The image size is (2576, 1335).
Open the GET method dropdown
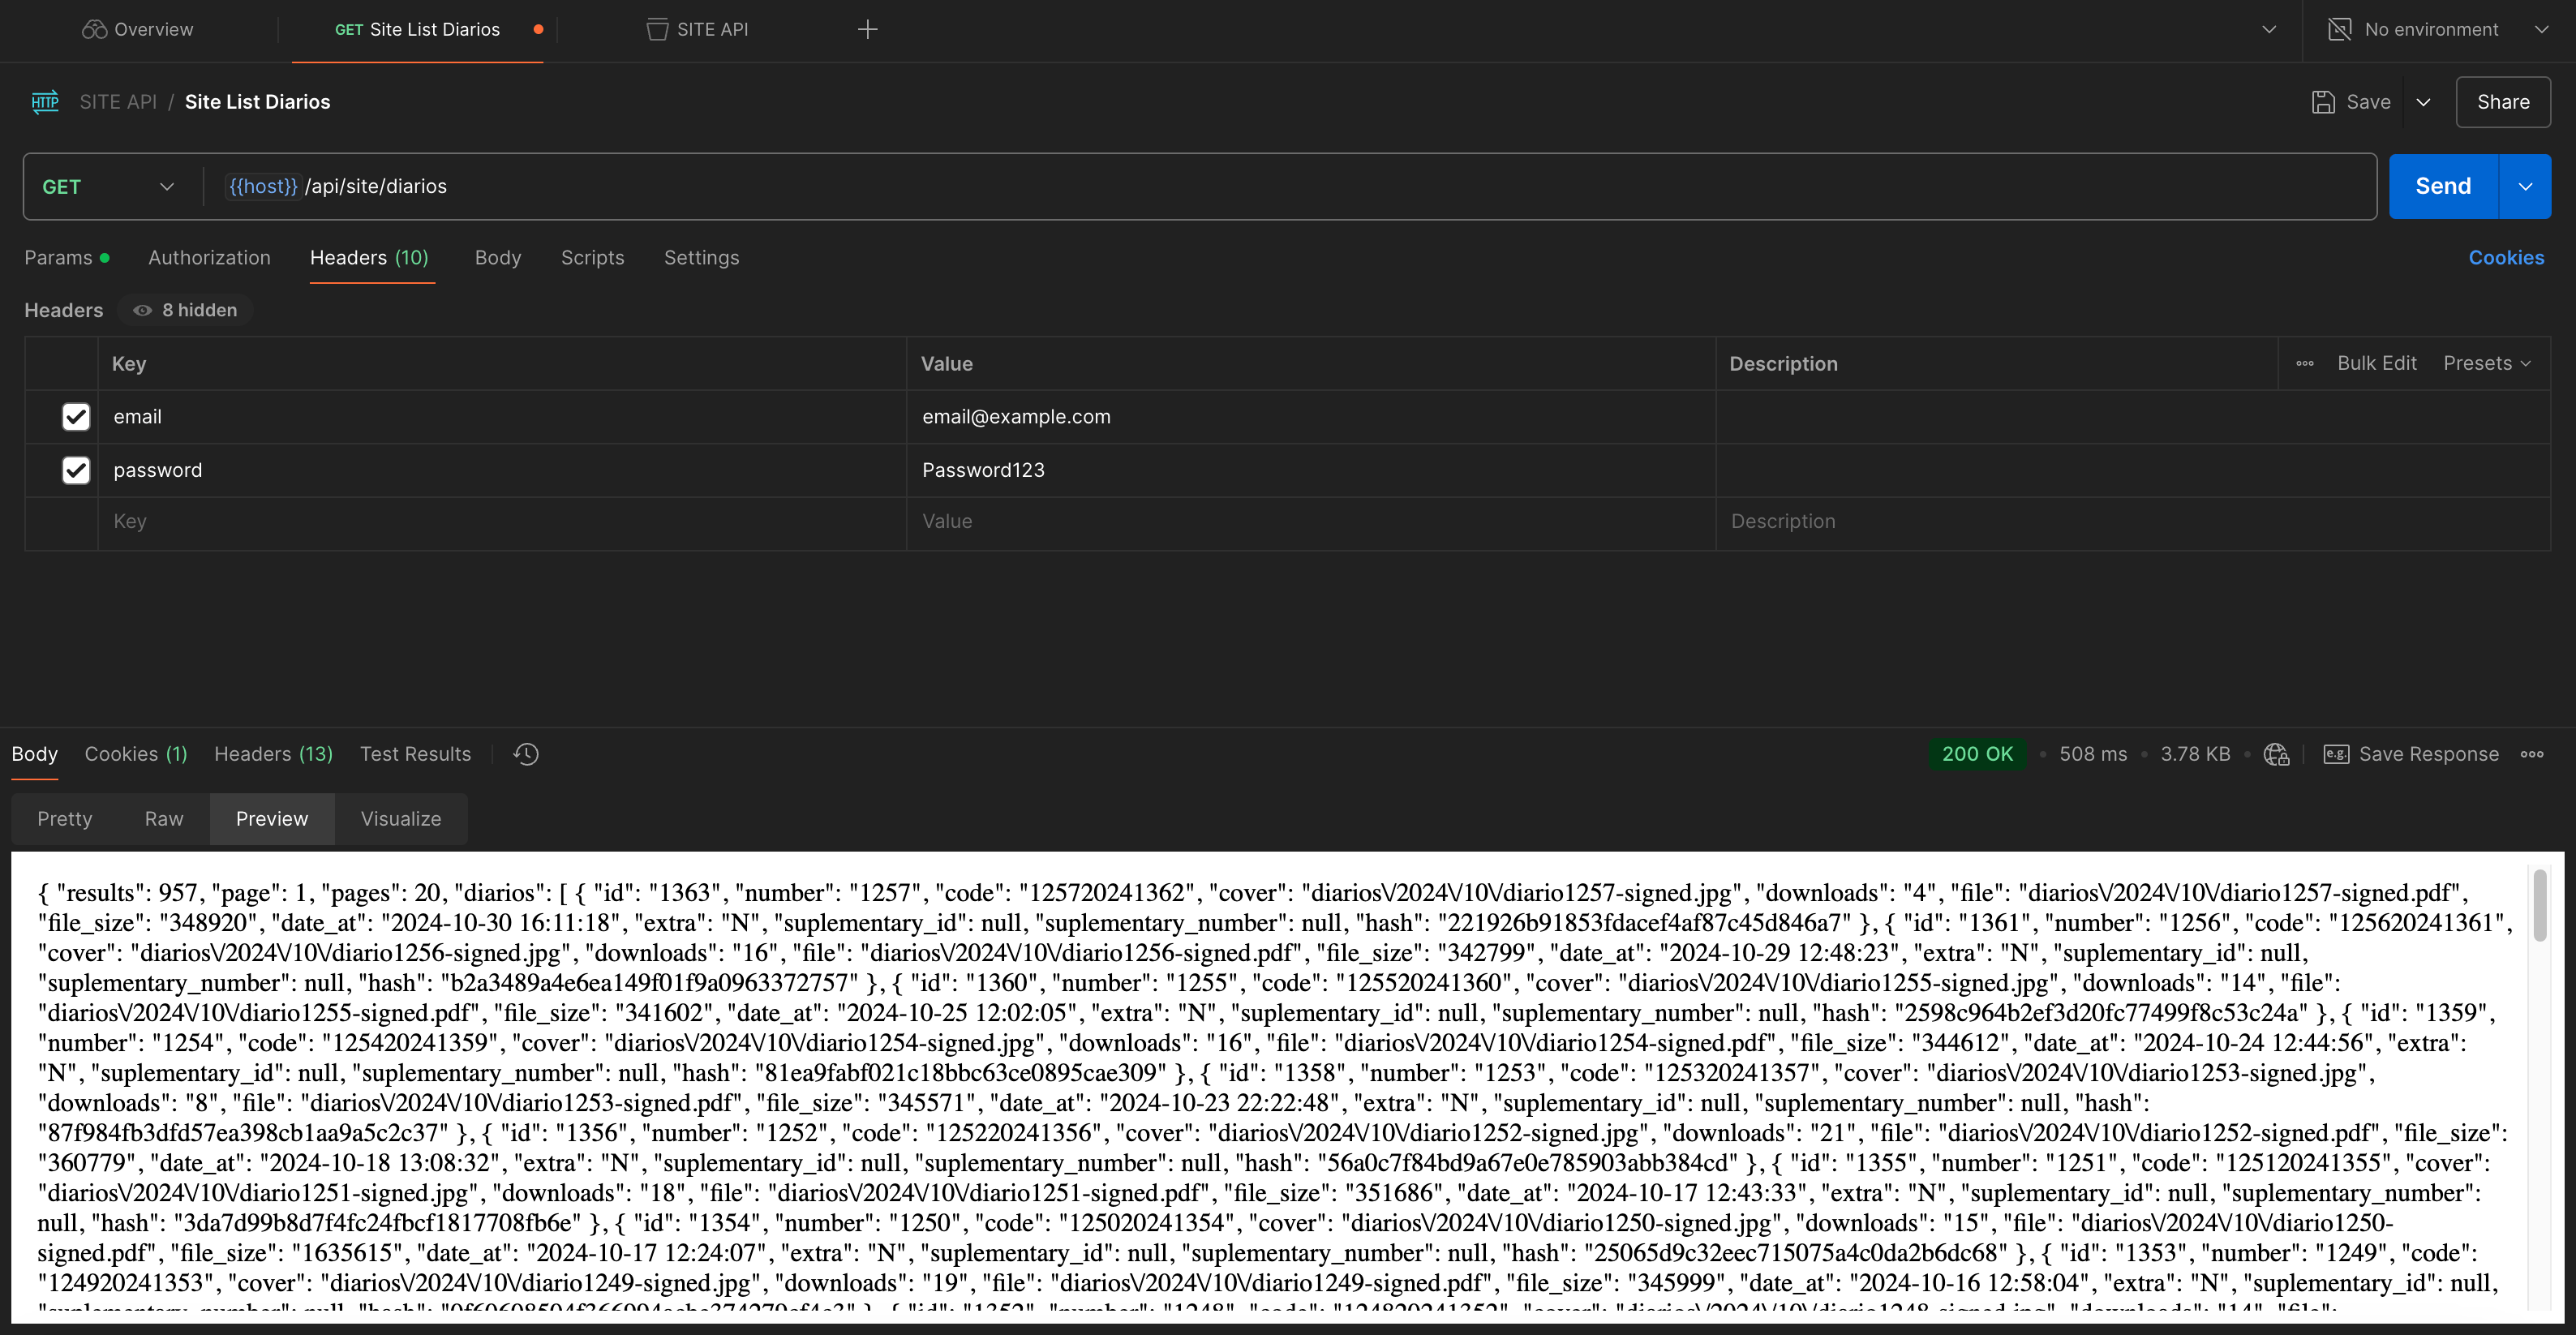pos(108,187)
